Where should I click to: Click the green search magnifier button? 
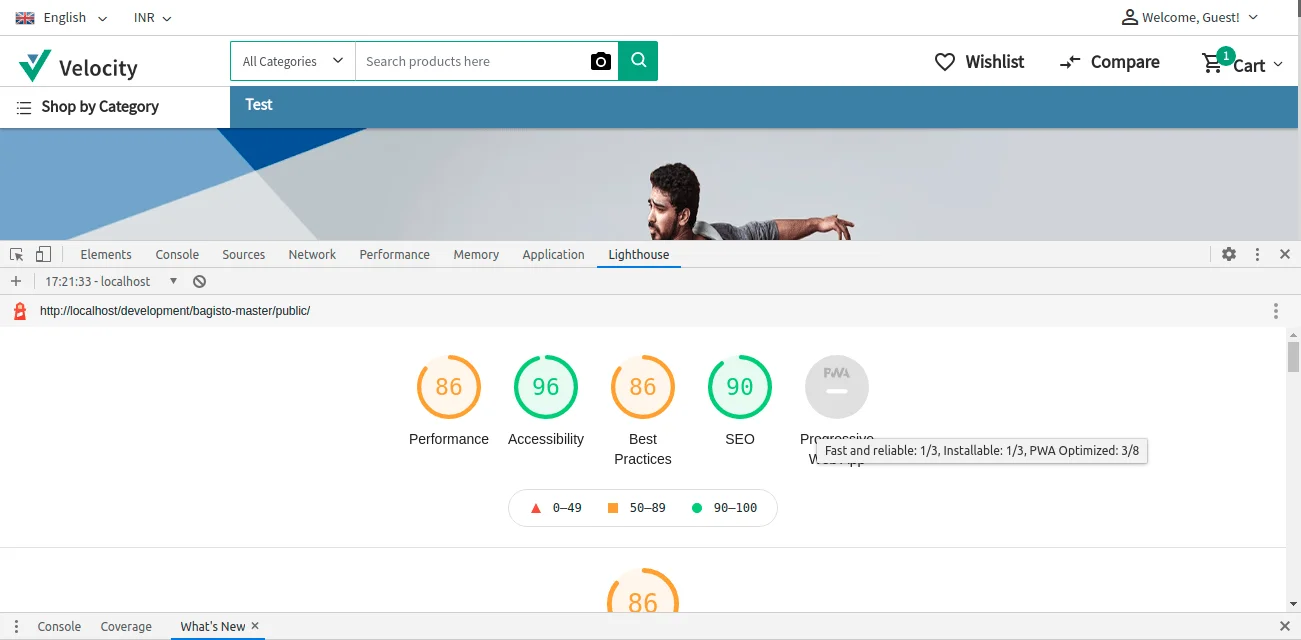point(638,61)
